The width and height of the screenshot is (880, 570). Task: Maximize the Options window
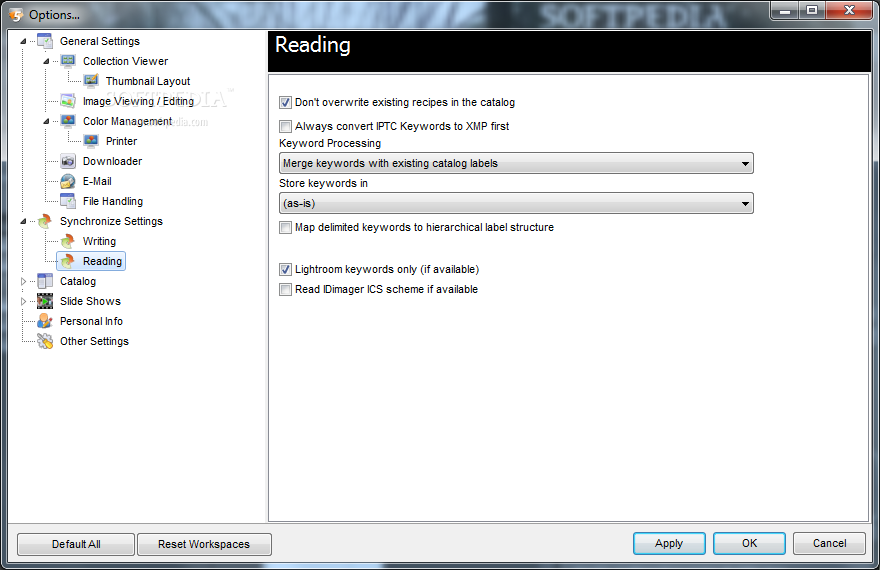[x=812, y=10]
